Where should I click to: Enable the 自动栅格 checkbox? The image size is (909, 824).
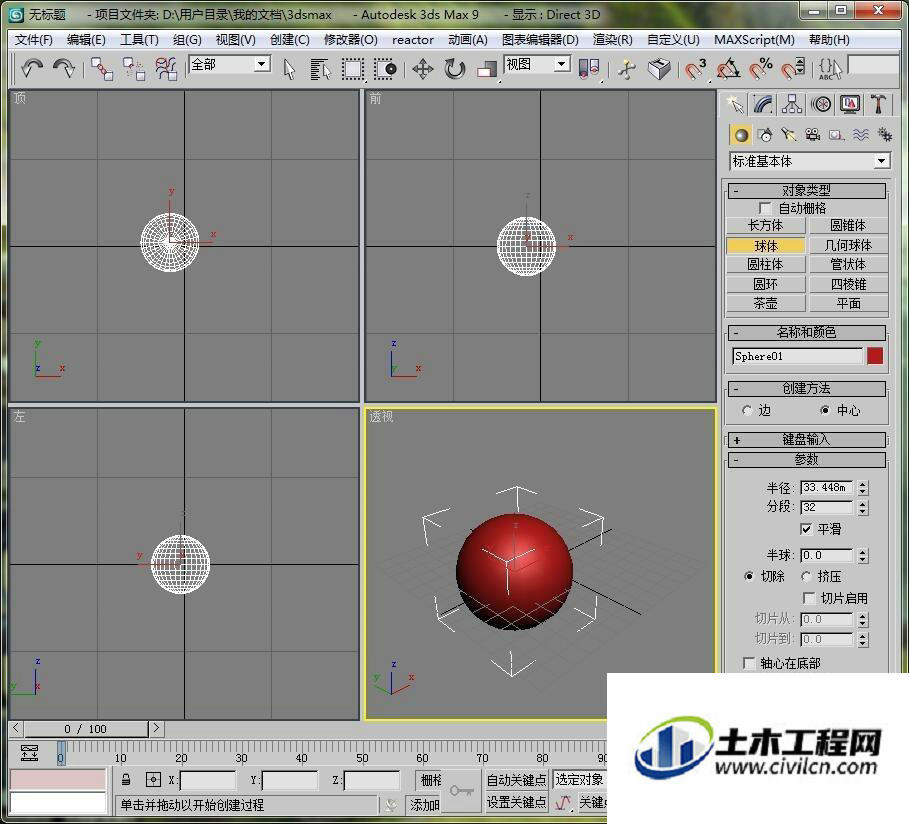[765, 208]
